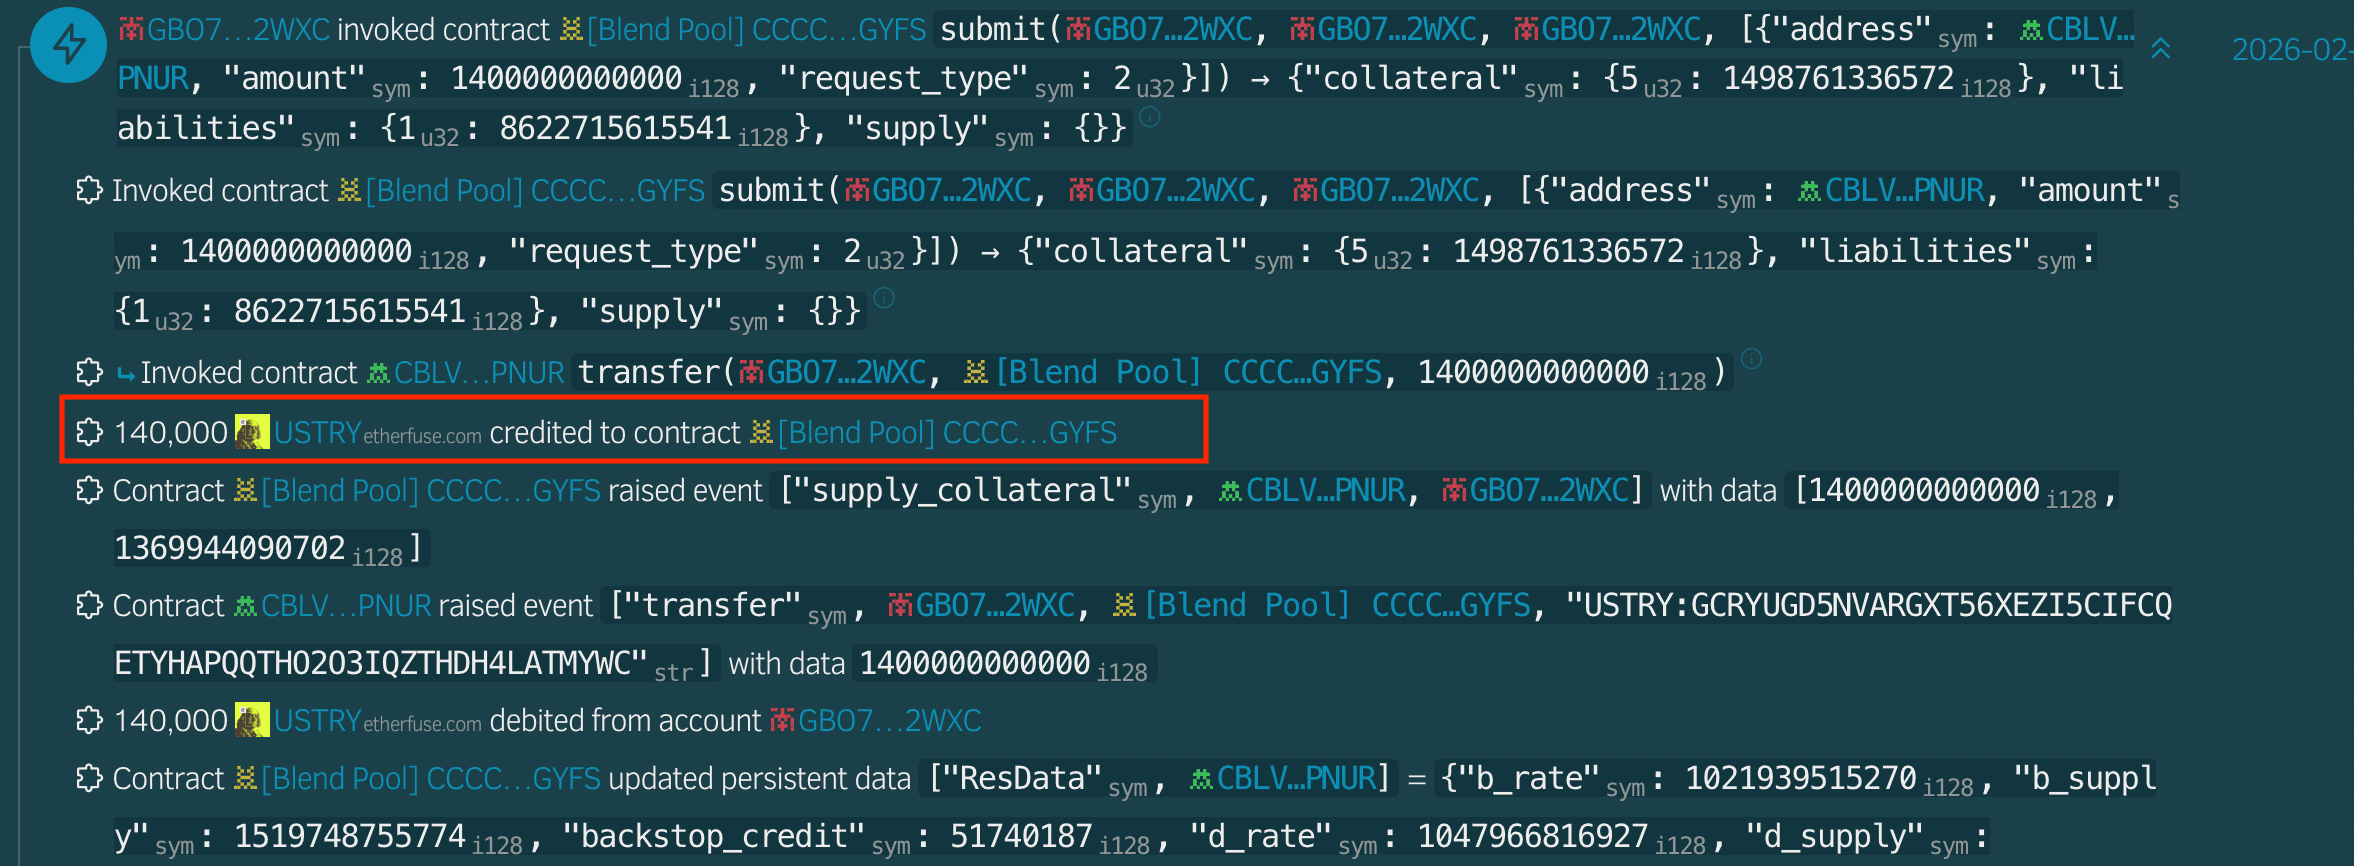2354x866 pixels.
Task: Click puzzle icon on 'credited to contract' row
Action: point(90,432)
